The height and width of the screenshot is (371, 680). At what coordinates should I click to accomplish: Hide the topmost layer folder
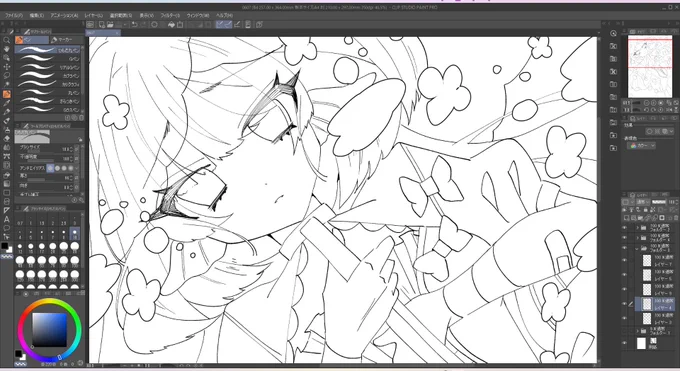point(625,227)
